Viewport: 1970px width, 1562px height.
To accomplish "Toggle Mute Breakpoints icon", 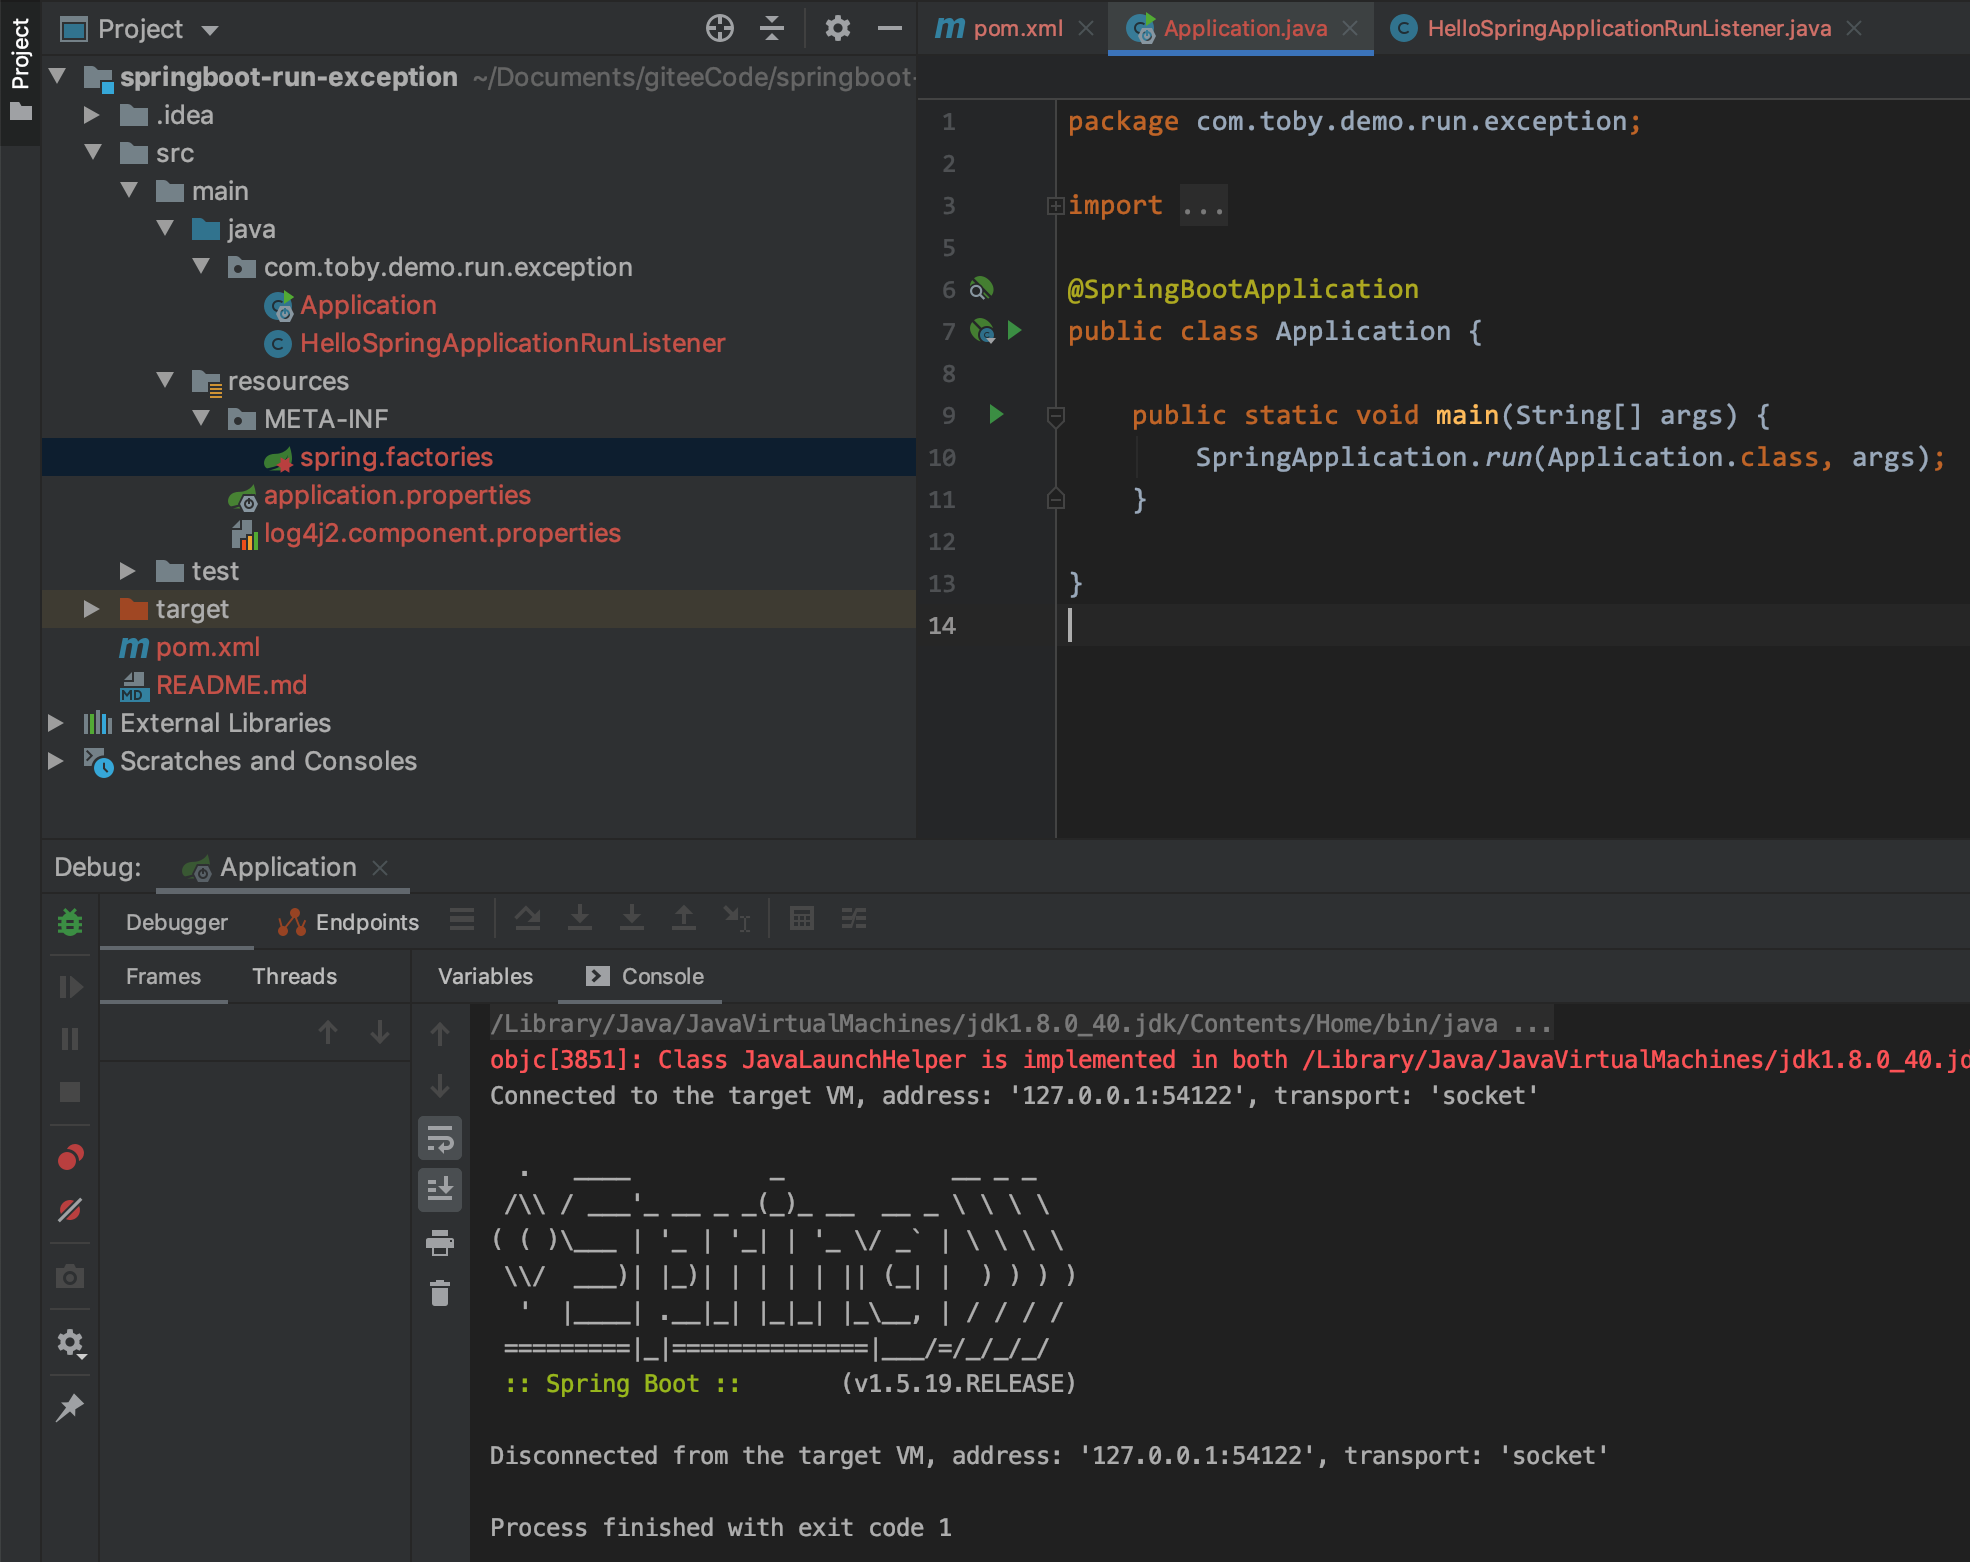I will 70,1210.
